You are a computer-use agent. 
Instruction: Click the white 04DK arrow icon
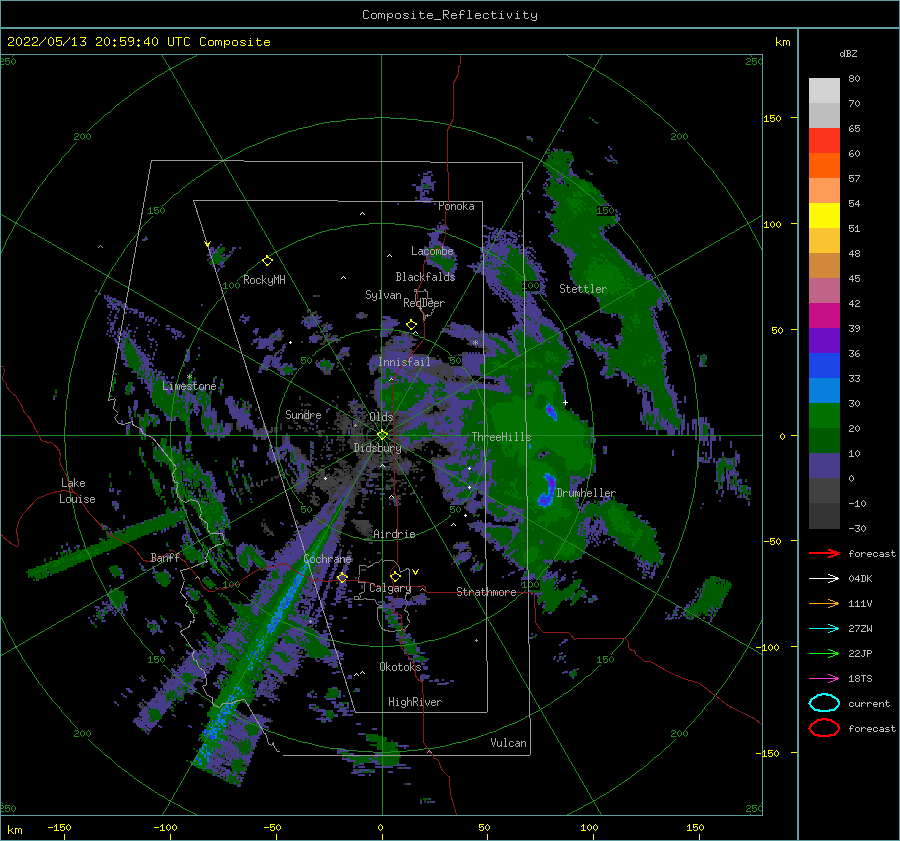[824, 579]
